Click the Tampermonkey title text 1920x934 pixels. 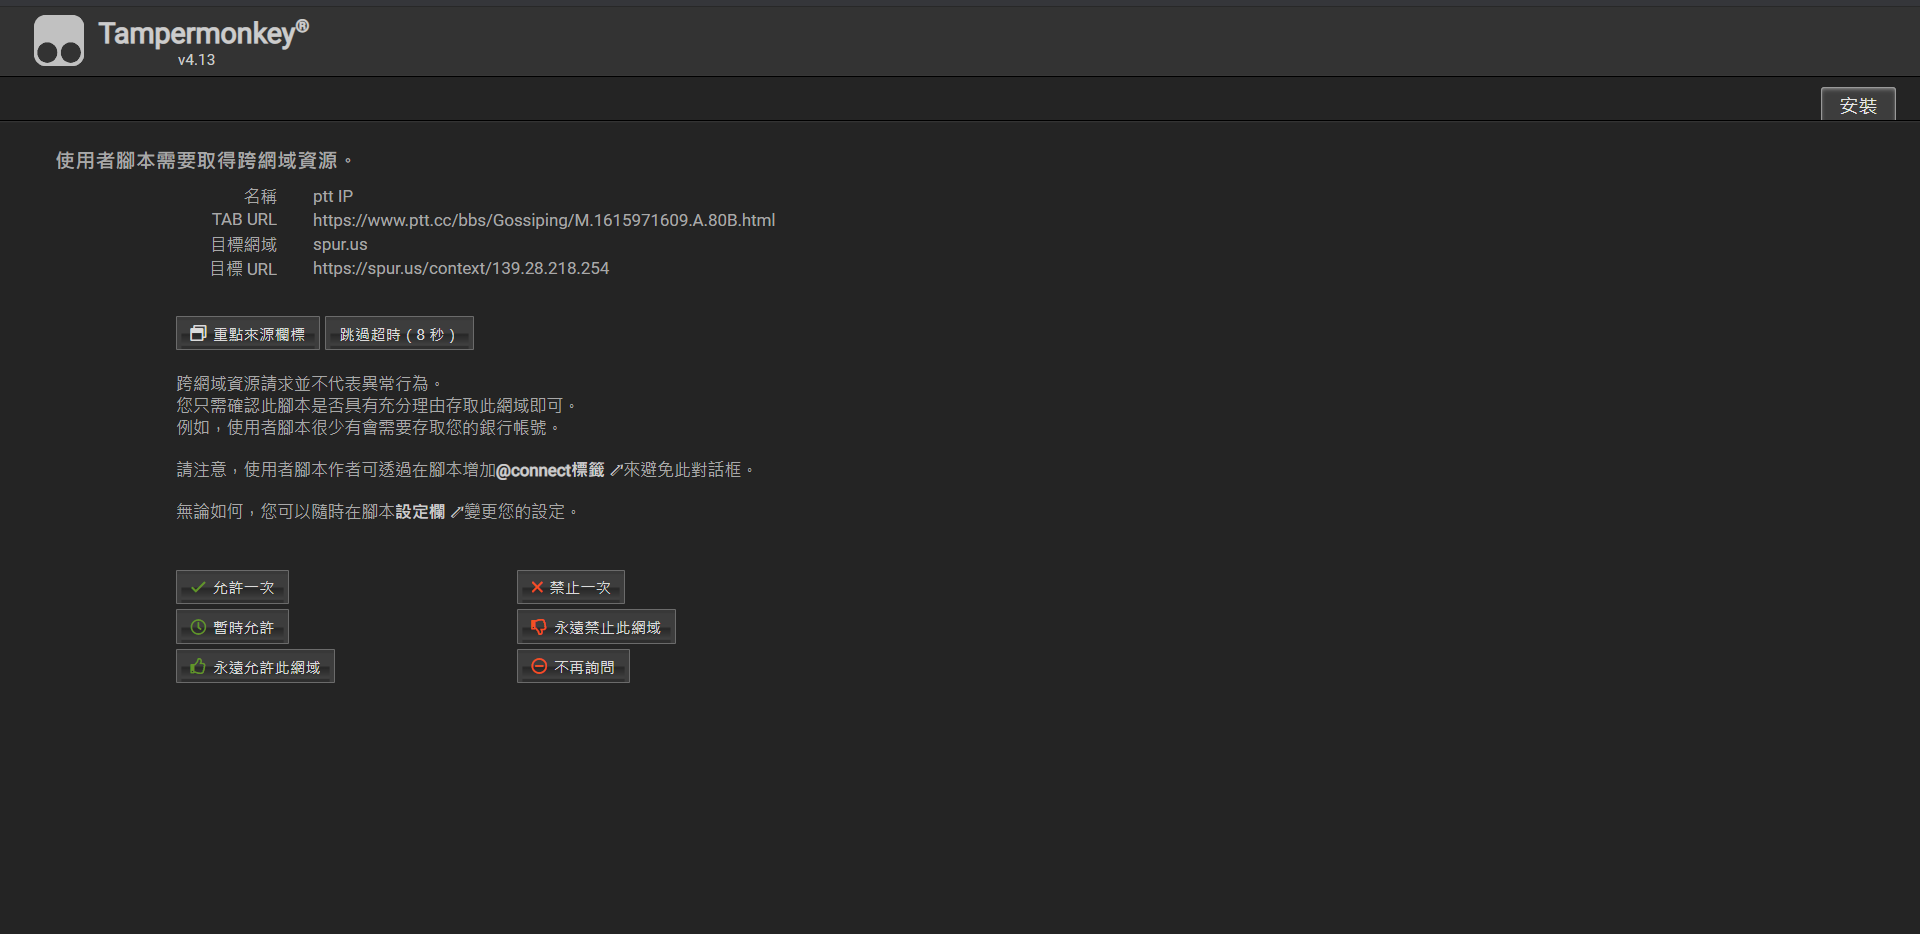pyautogui.click(x=197, y=33)
